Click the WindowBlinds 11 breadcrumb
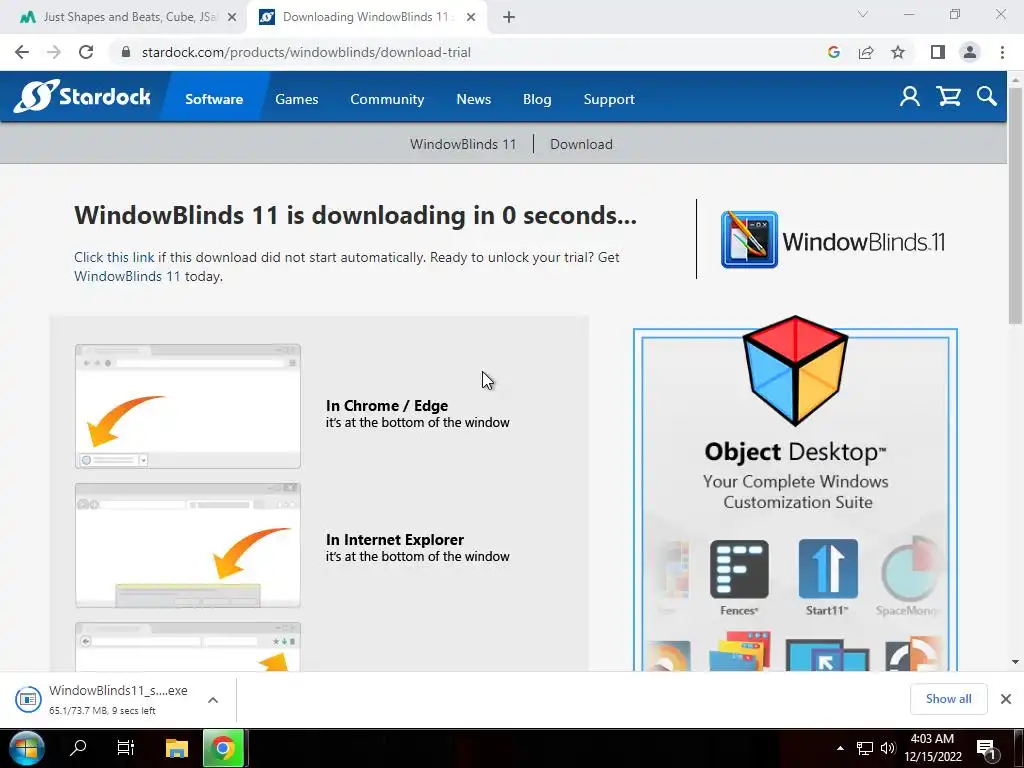The height and width of the screenshot is (768, 1024). point(463,144)
